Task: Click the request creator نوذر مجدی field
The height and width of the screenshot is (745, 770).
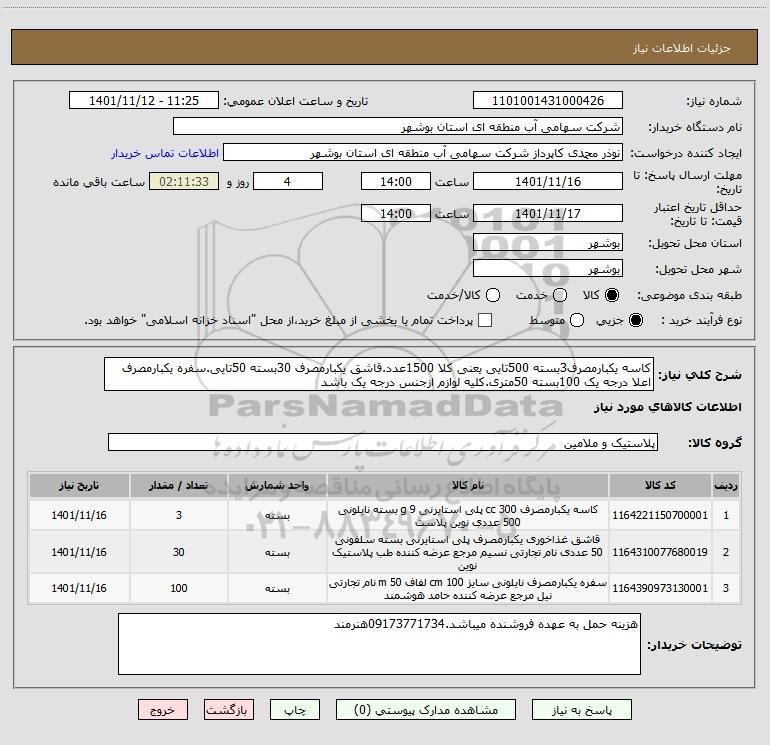Action: (x=423, y=153)
